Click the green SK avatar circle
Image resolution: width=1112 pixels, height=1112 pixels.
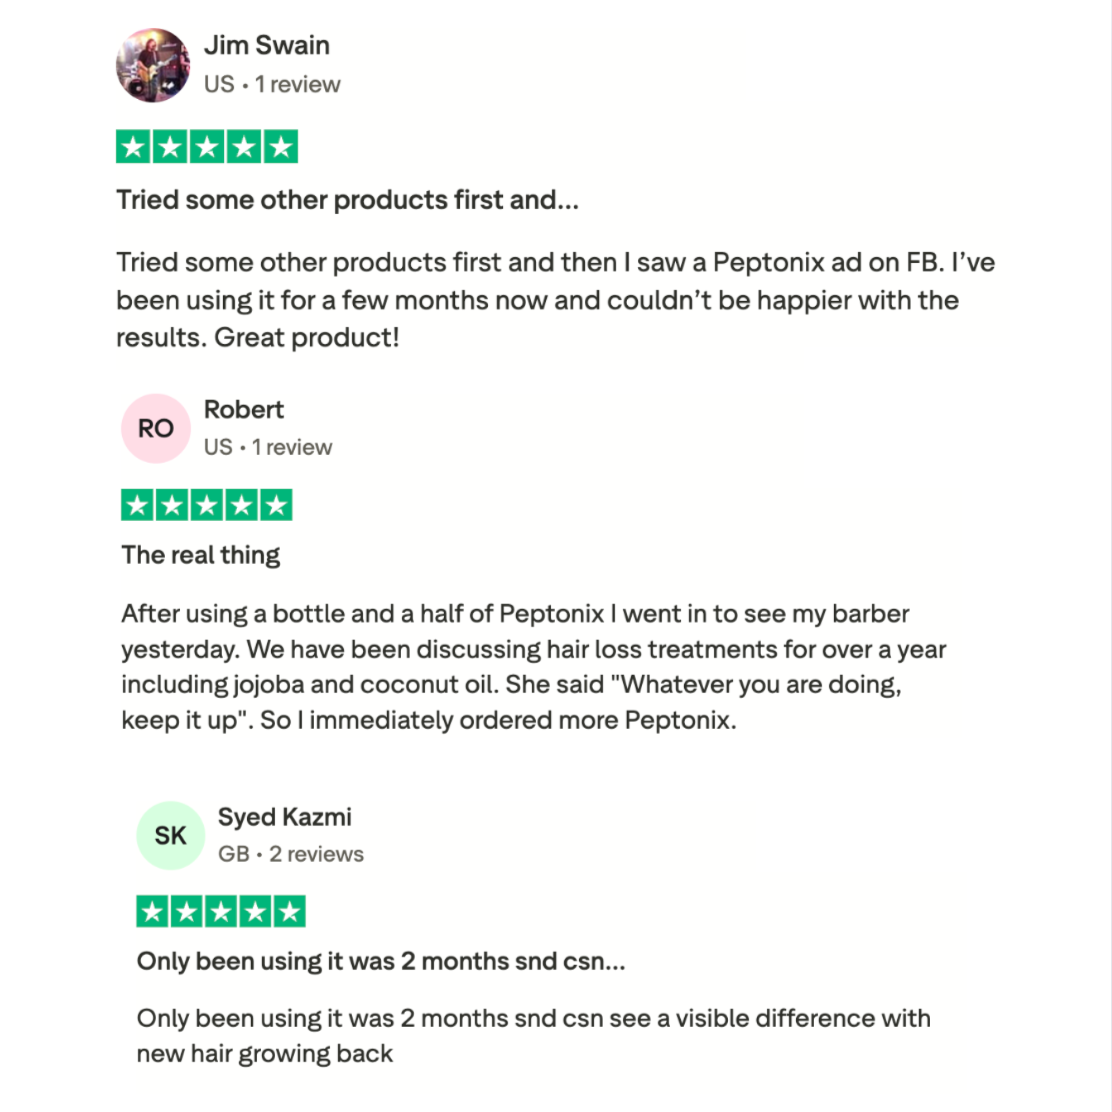[x=170, y=835]
